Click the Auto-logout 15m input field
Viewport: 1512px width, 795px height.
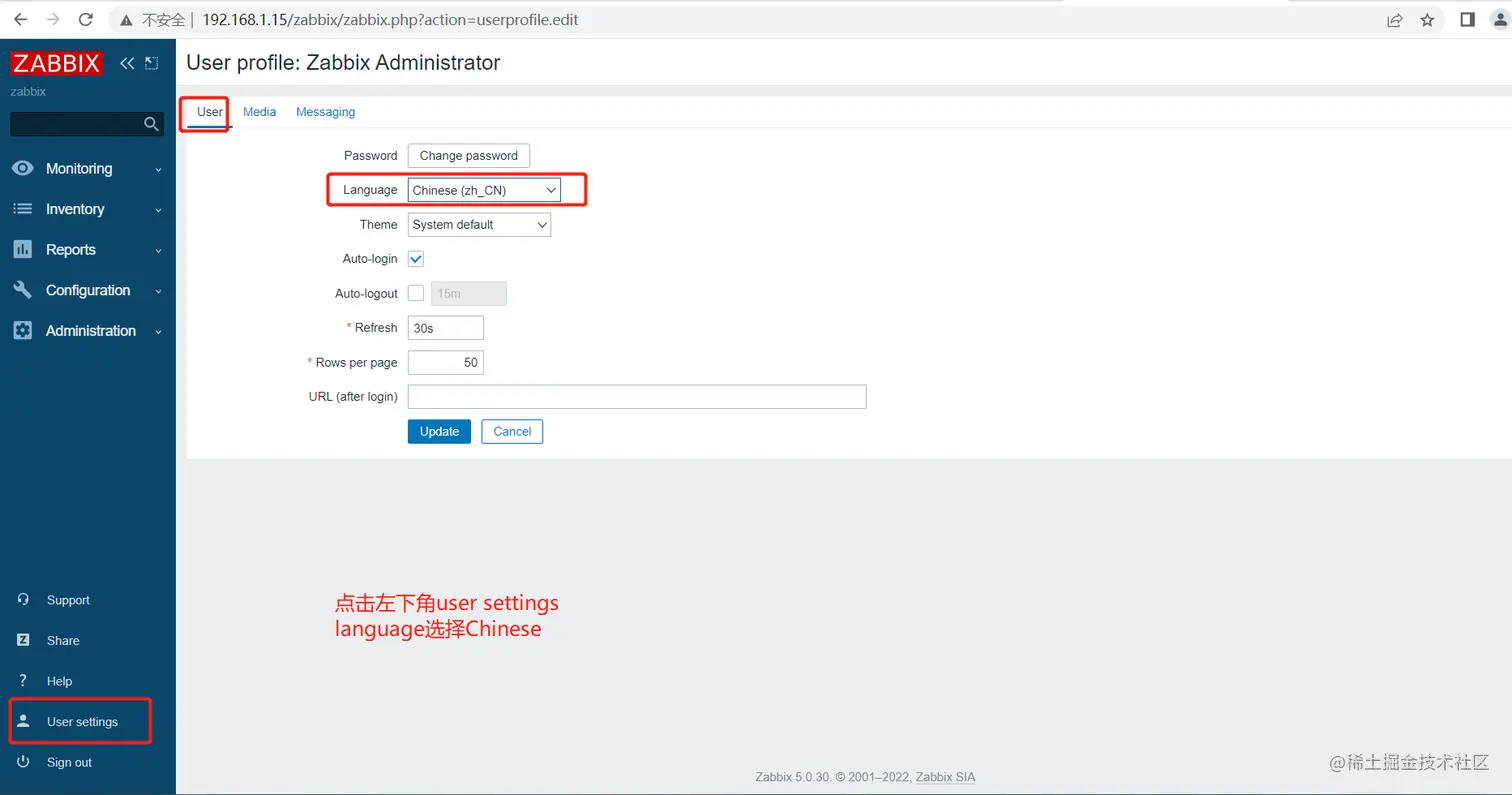point(469,293)
